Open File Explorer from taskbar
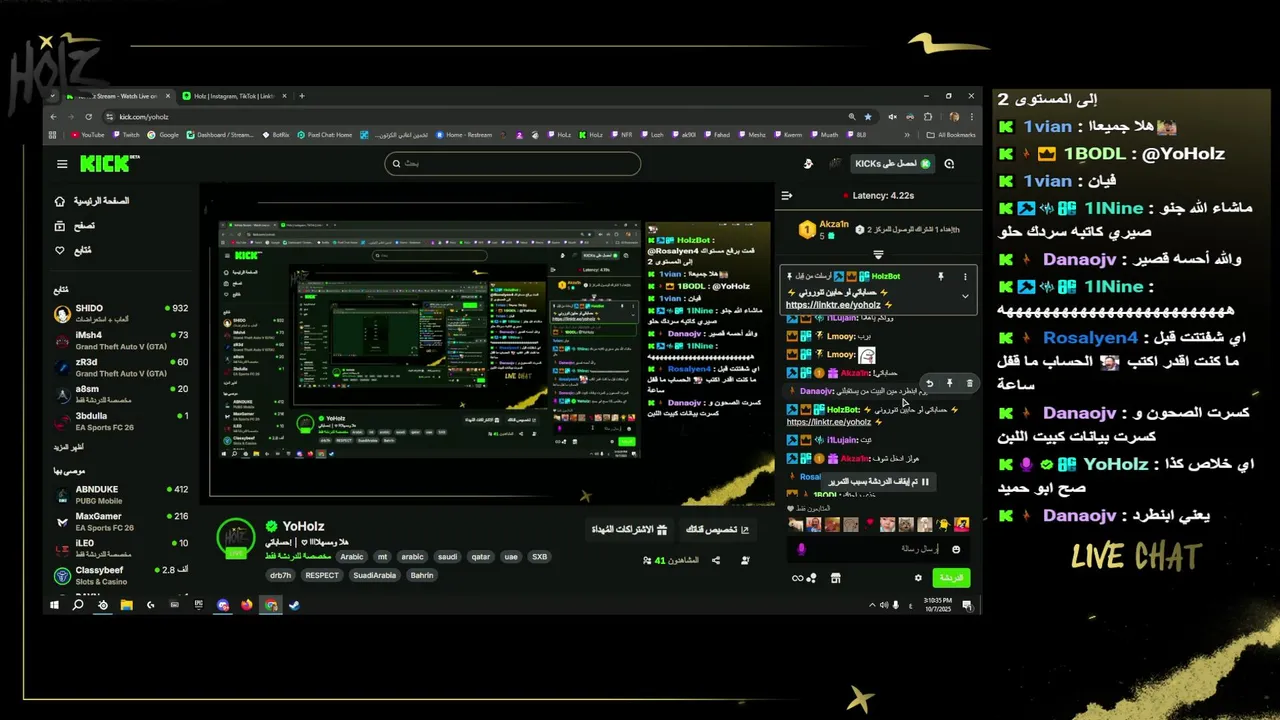 pos(127,605)
